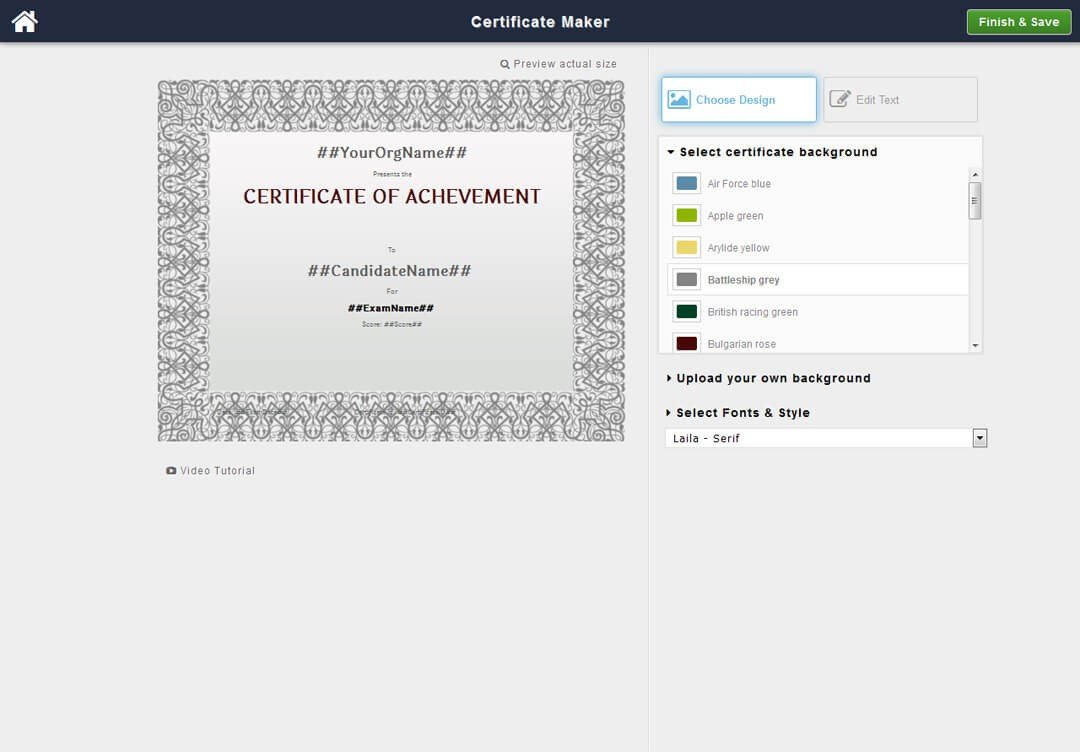Click the background list scroll up arrow
The height and width of the screenshot is (752, 1080).
point(975,175)
